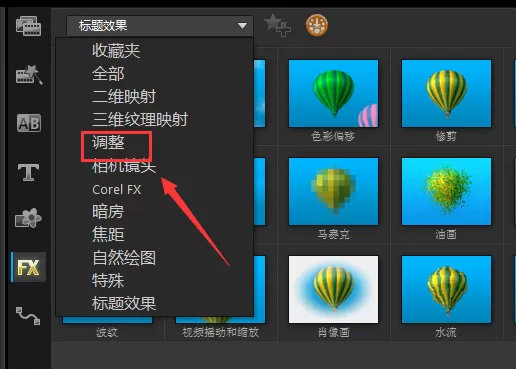This screenshot has width=516, height=369.
Task: Open the Media library panel icon
Action: click(28, 26)
